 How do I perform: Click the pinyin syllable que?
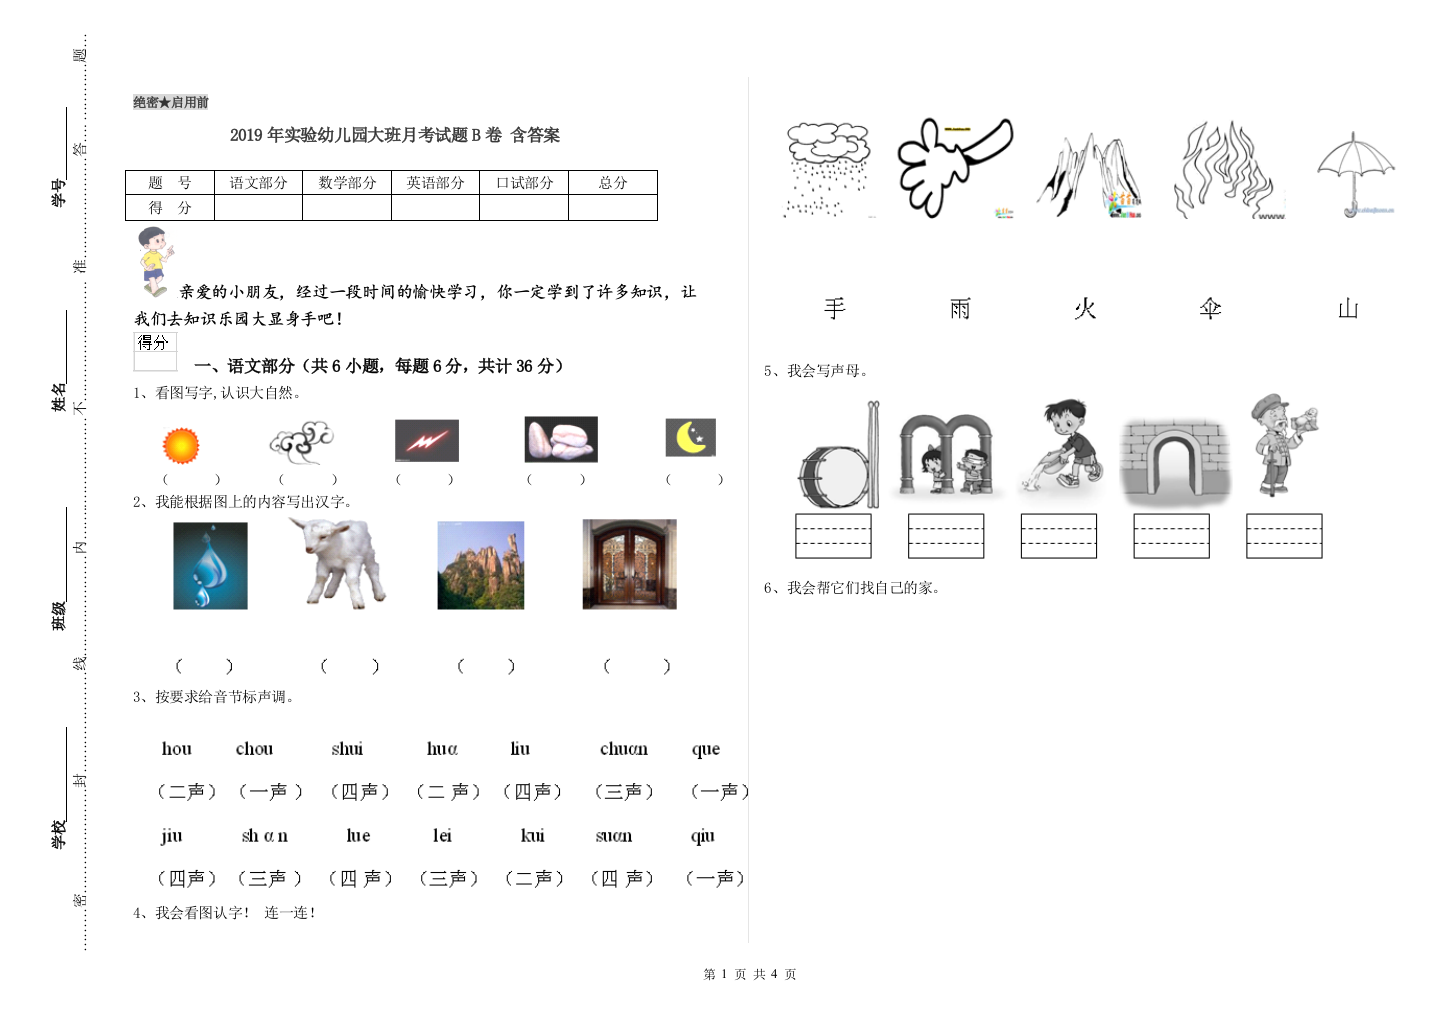706,749
